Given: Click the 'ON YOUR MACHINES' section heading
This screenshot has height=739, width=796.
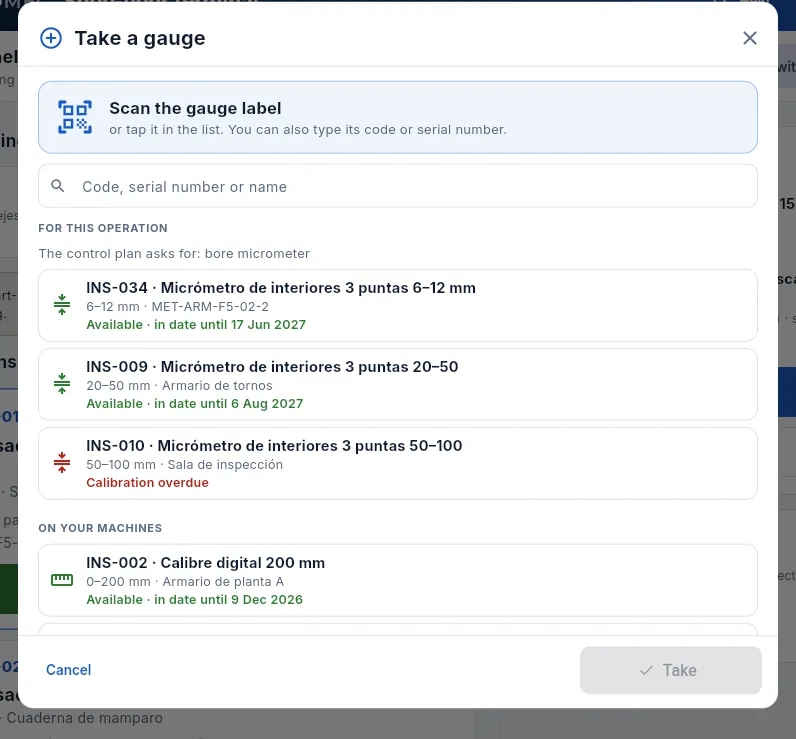Looking at the screenshot, I should click(x=100, y=528).
